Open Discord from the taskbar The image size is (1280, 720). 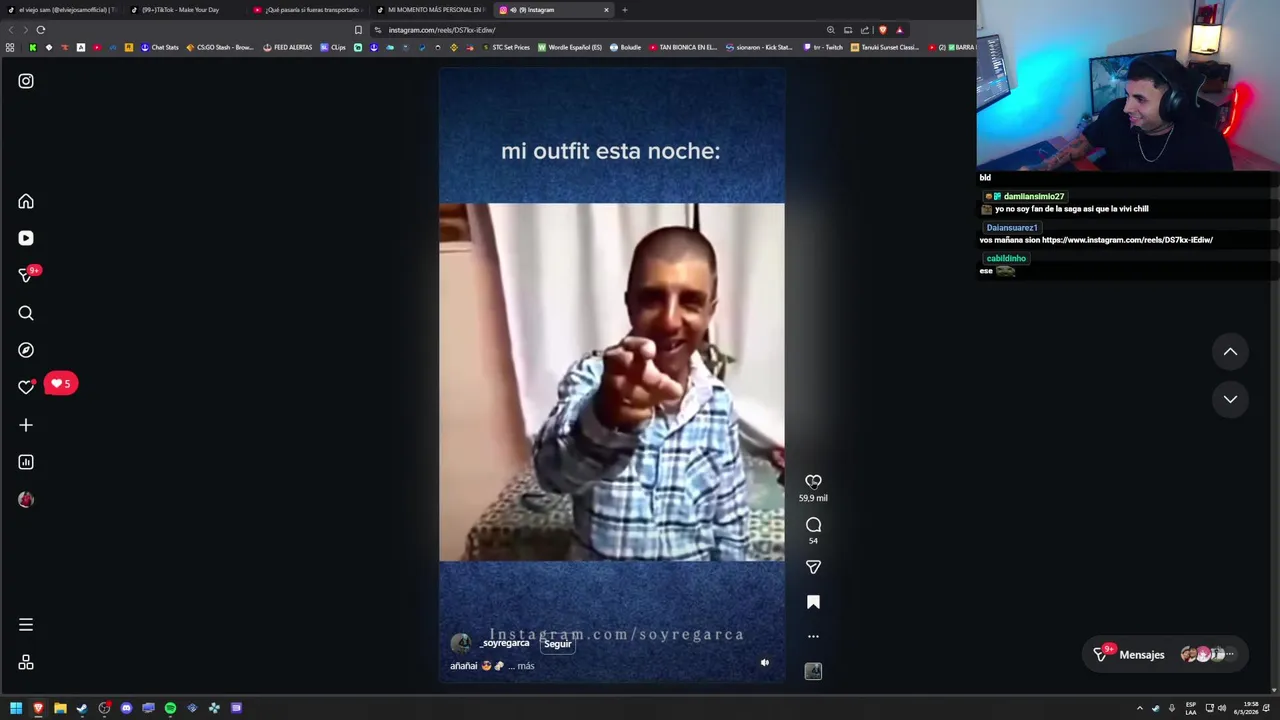126,708
